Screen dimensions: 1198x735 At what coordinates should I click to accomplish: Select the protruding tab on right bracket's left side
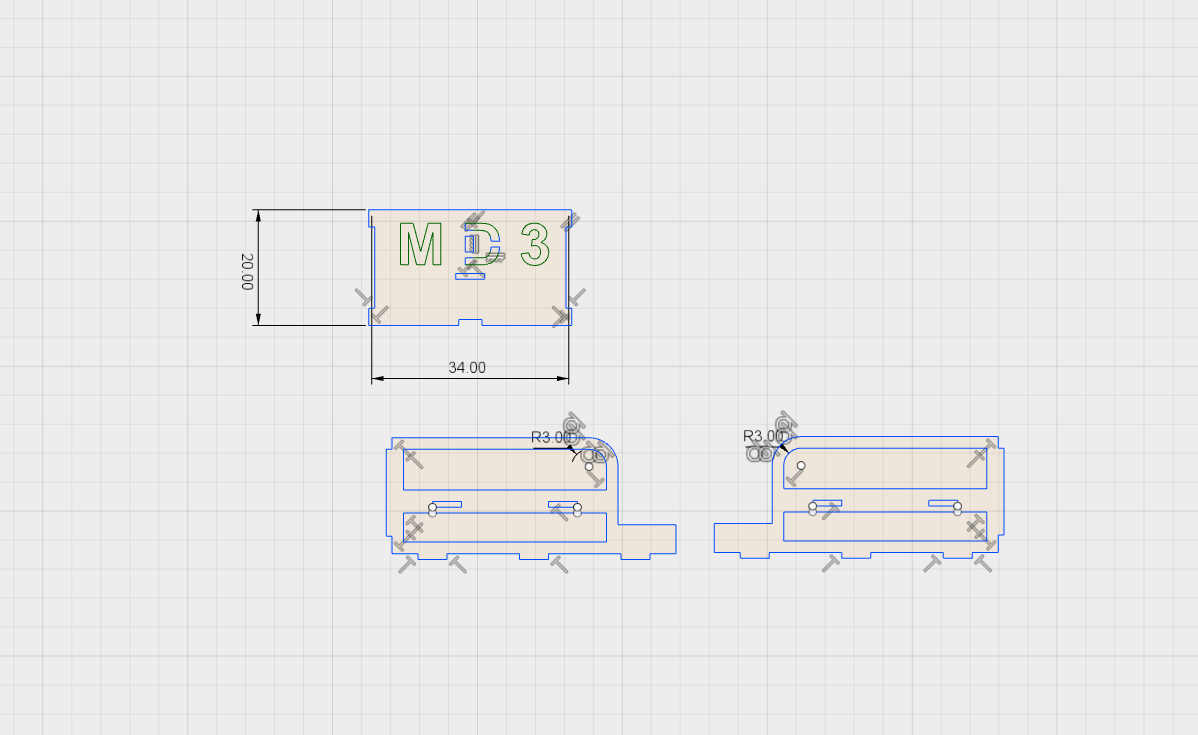pos(742,537)
